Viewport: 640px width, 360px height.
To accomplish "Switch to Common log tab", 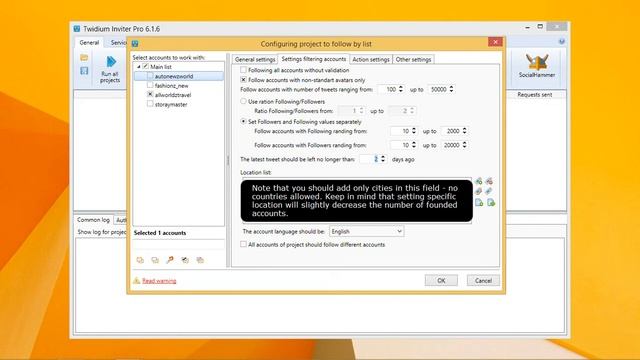I will click(93, 220).
